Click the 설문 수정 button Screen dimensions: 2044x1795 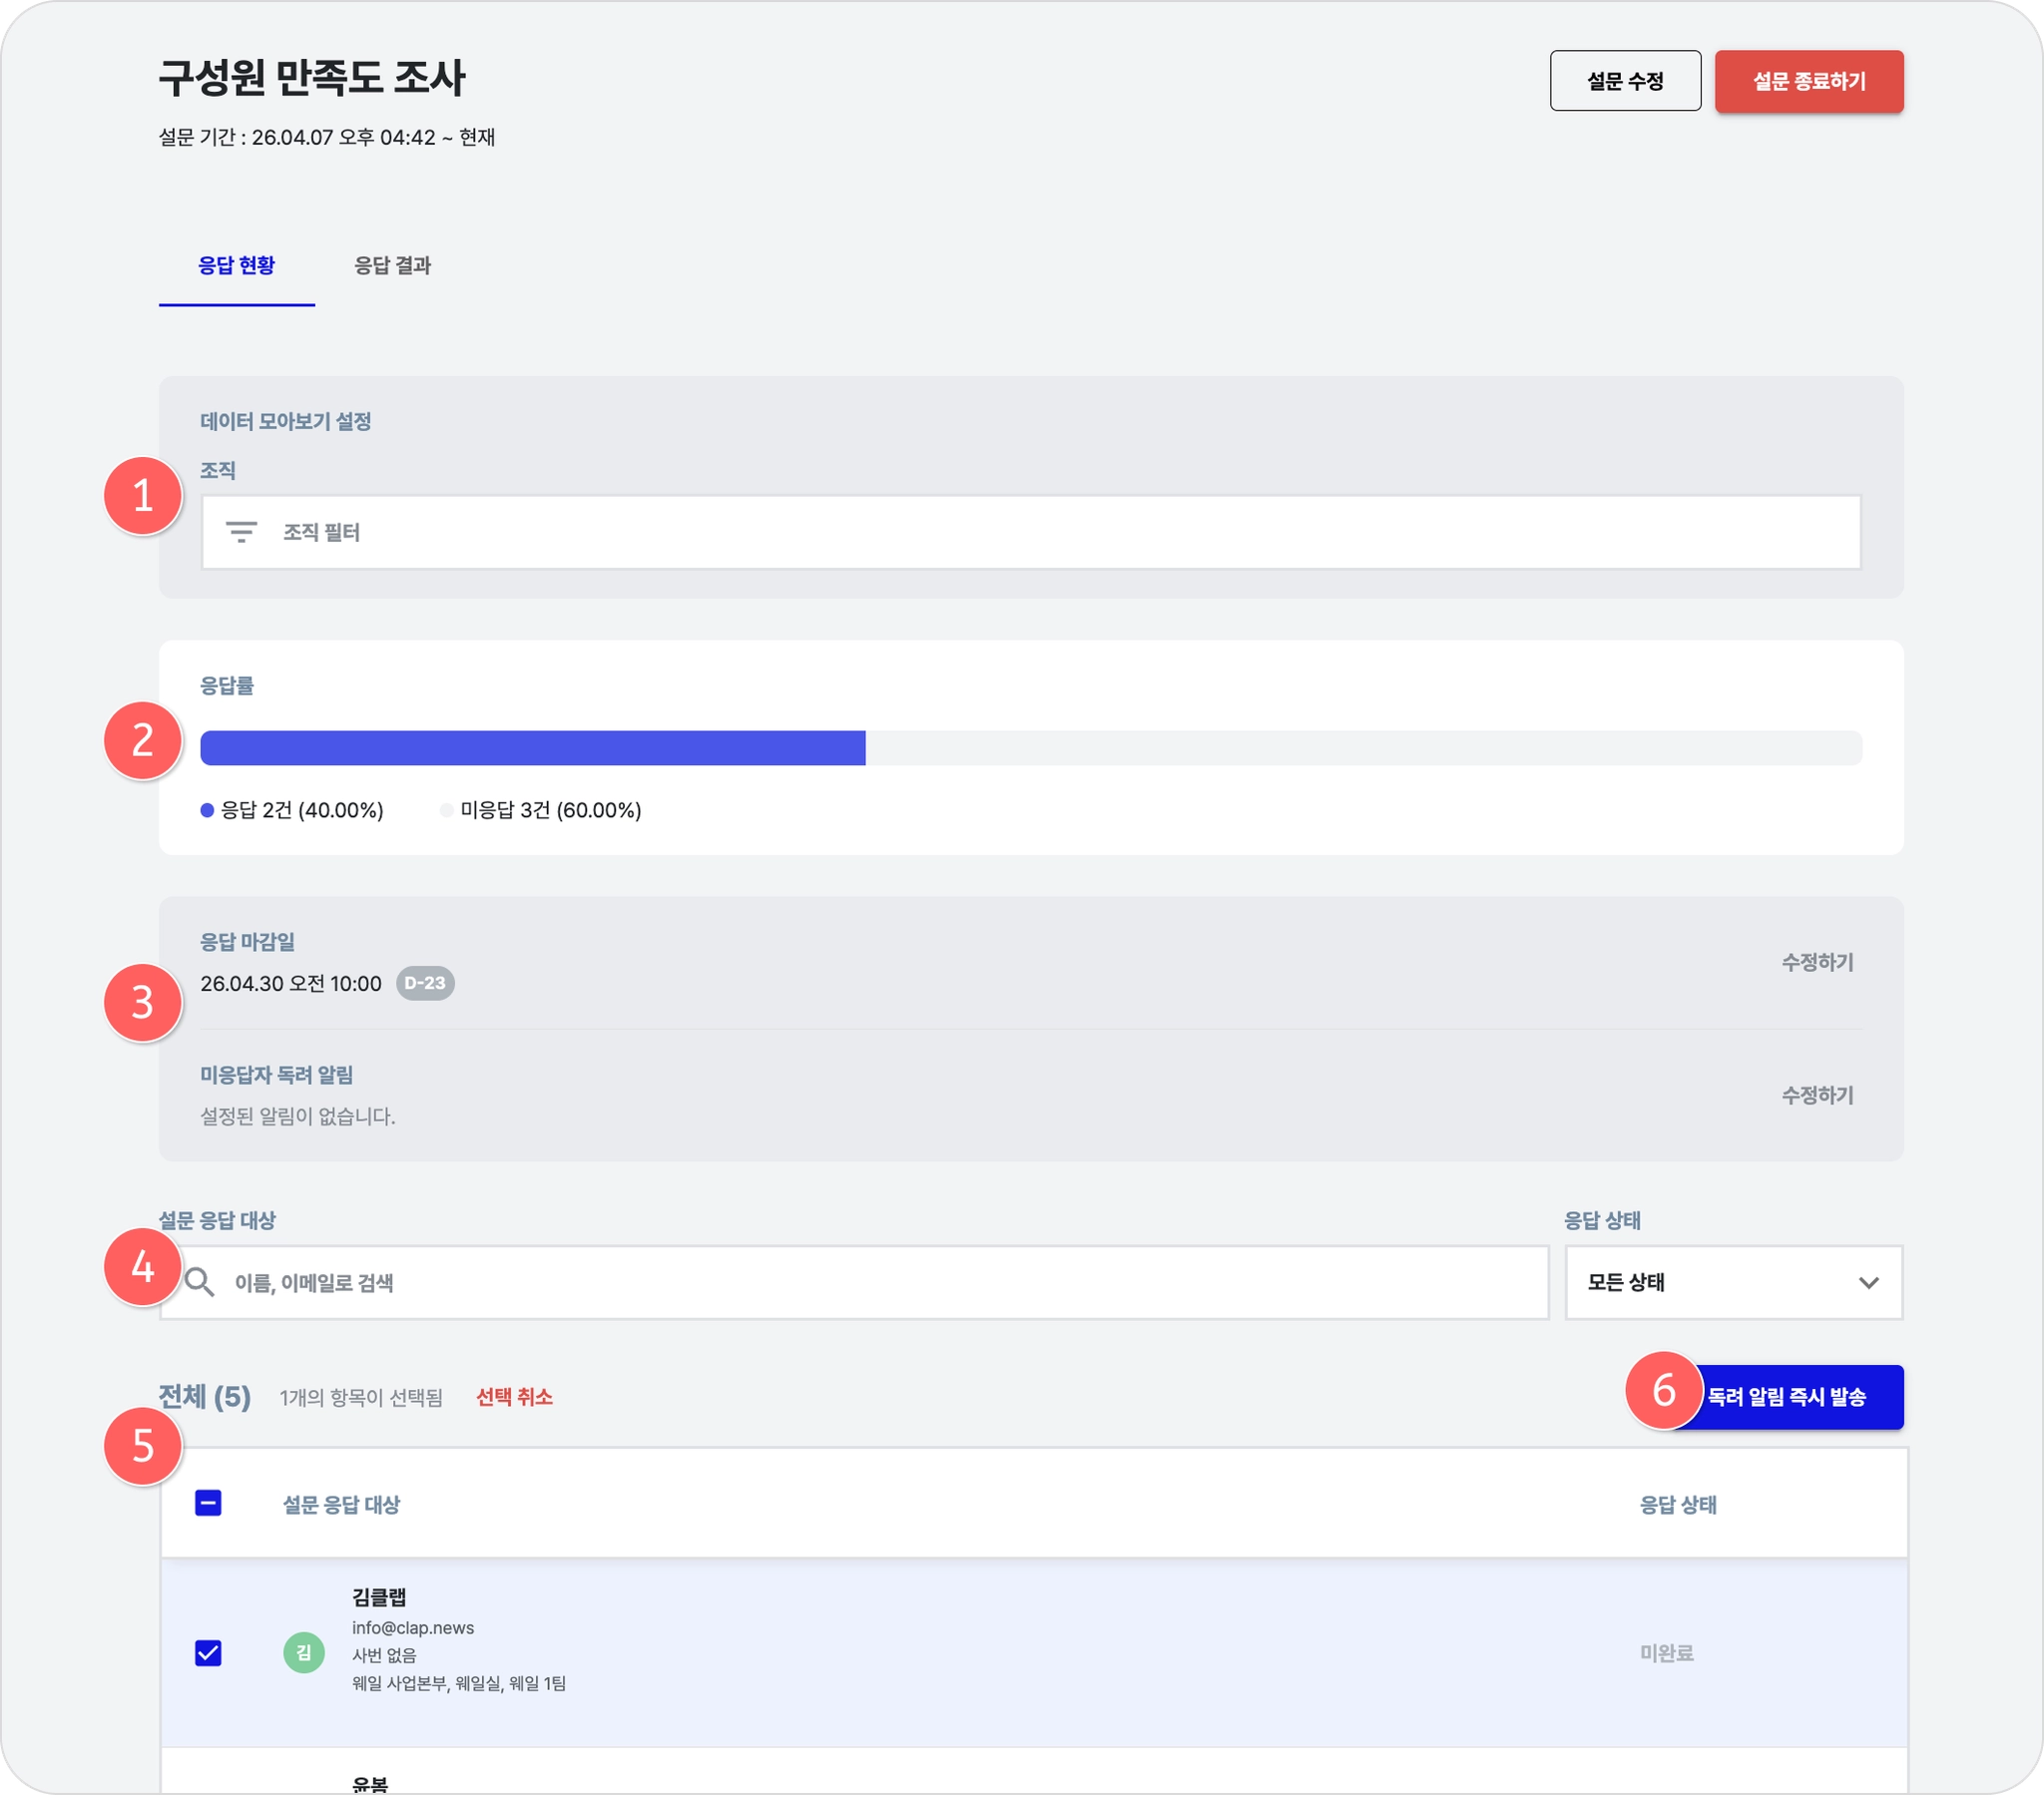[x=1624, y=81]
